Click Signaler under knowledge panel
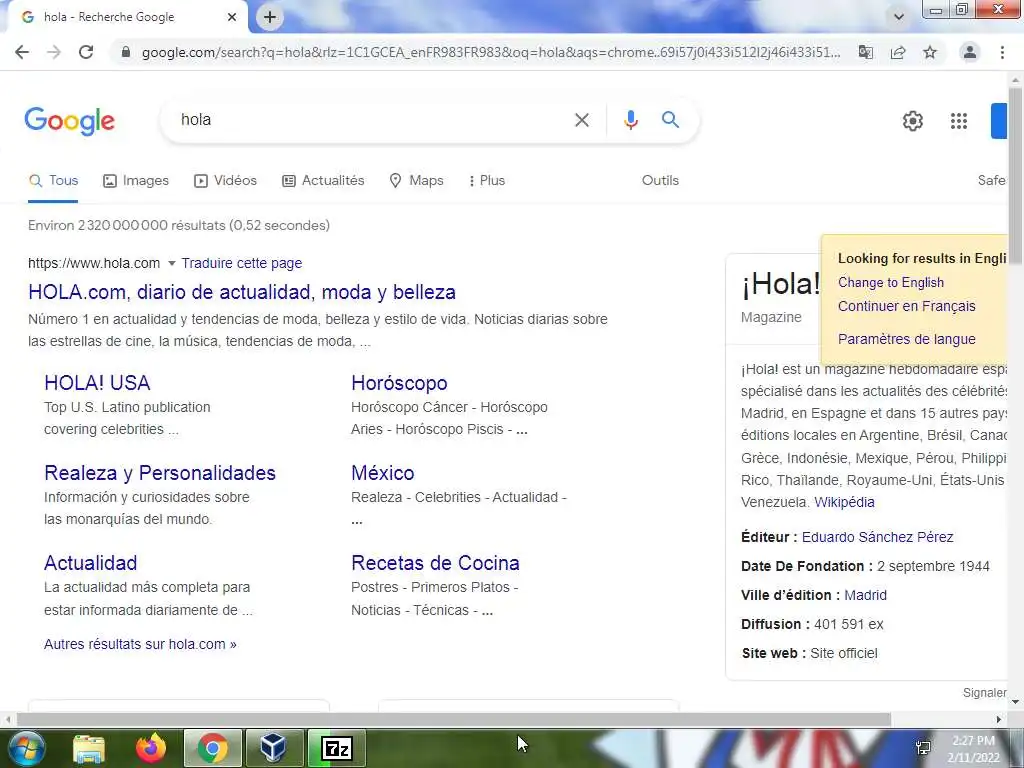 click(984, 693)
